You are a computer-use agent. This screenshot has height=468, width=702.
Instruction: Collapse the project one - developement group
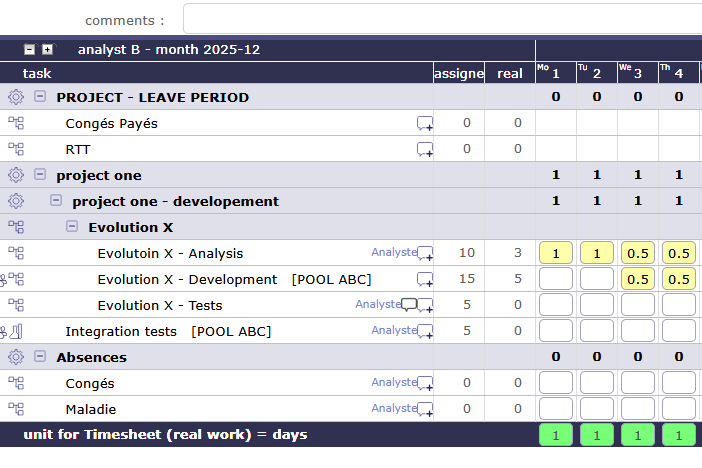pyautogui.click(x=56, y=201)
